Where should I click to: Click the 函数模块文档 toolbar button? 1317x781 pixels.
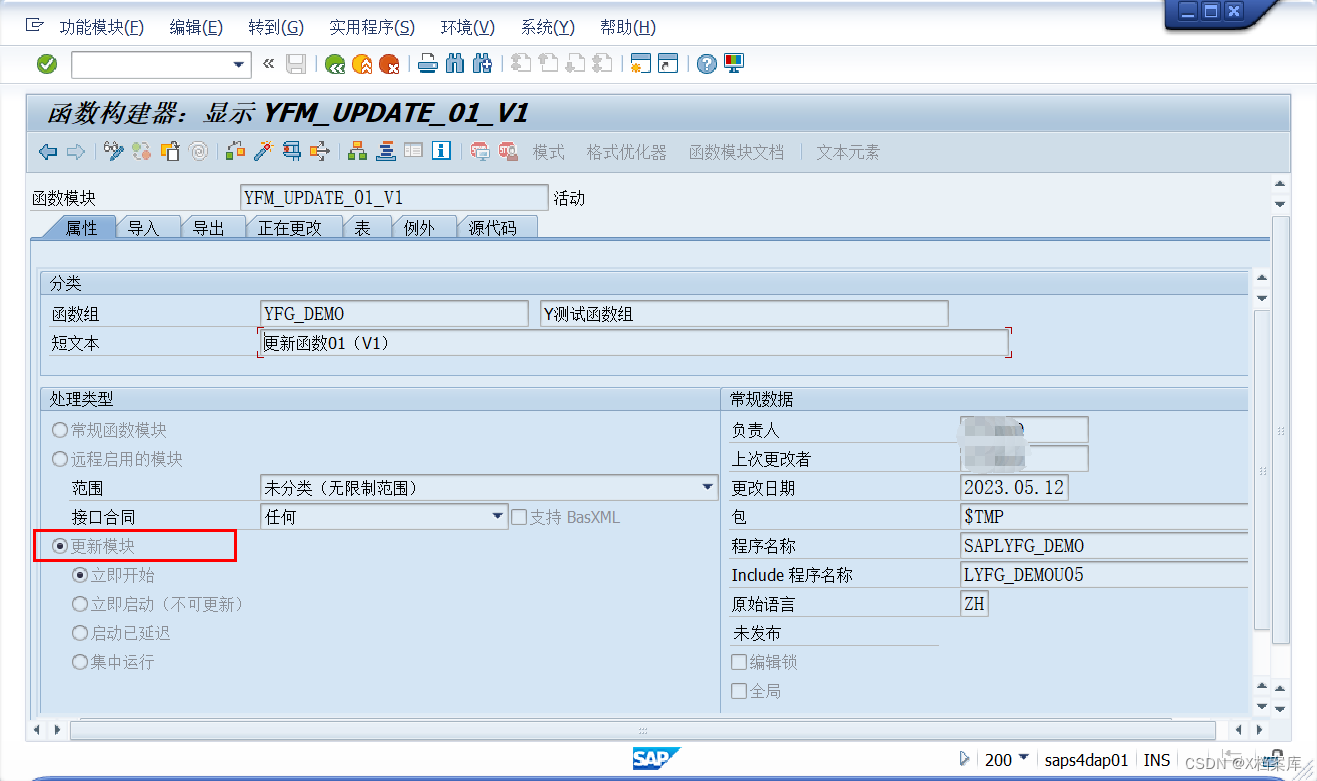coord(737,152)
